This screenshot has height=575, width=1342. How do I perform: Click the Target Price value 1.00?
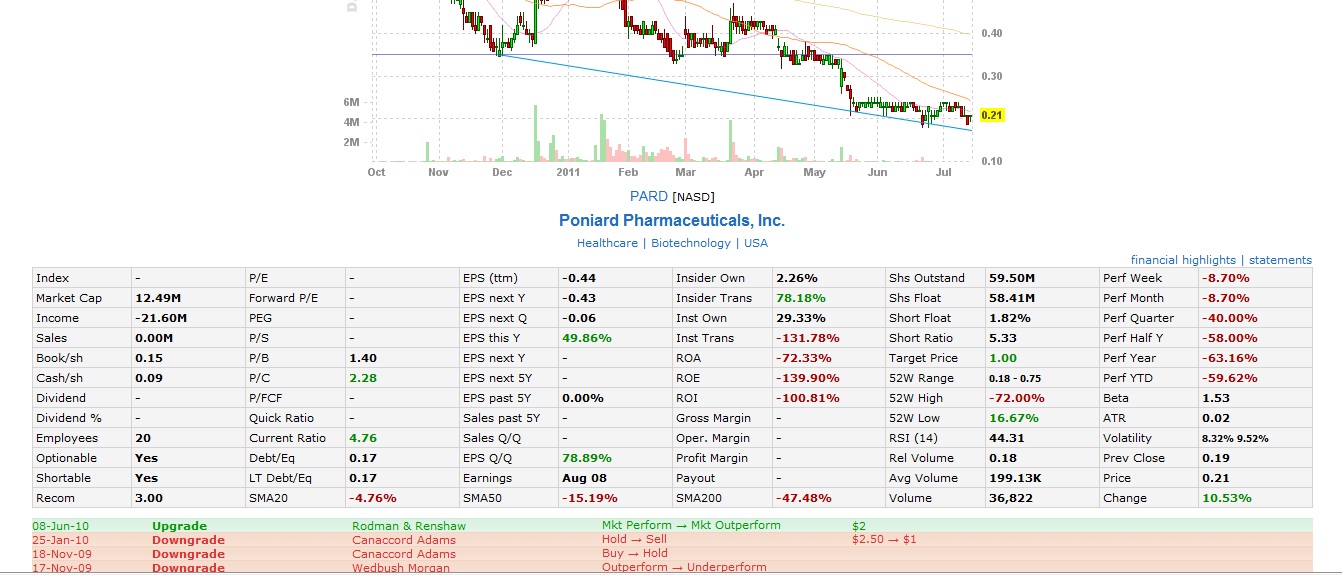pos(1001,358)
